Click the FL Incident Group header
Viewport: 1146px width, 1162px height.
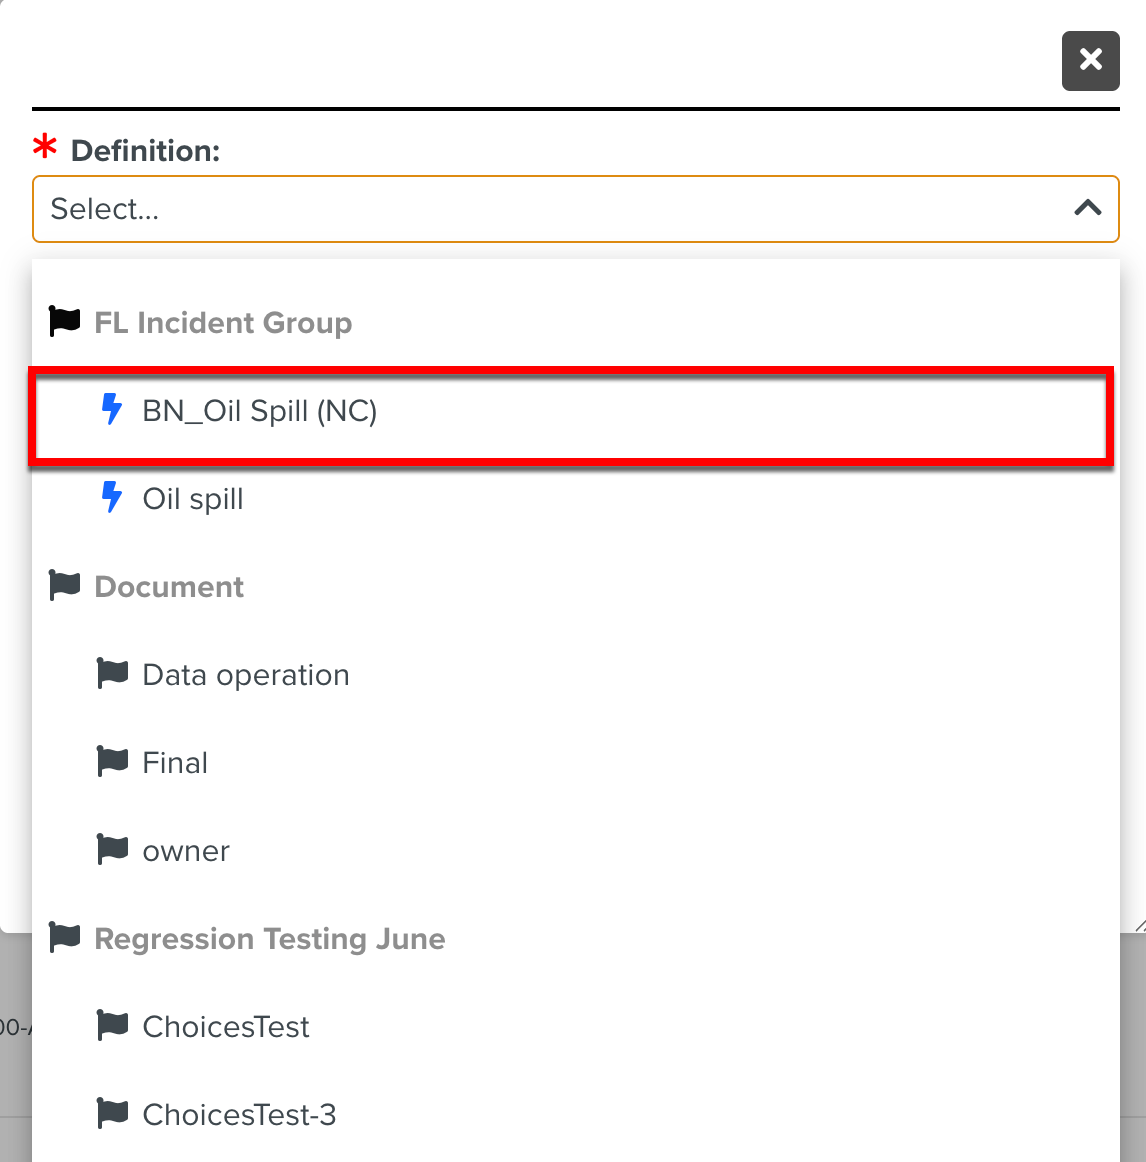pos(223,323)
